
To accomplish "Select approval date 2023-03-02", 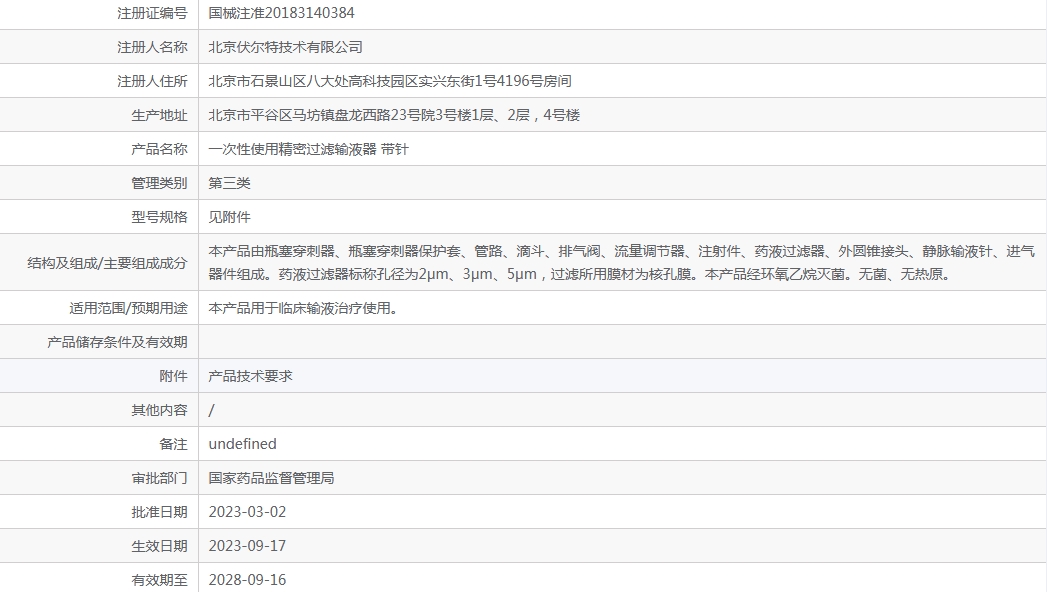I will [247, 513].
